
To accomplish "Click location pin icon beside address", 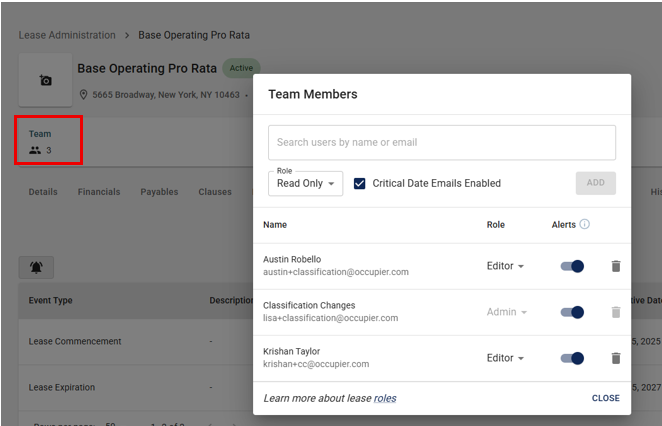I will click(x=84, y=95).
